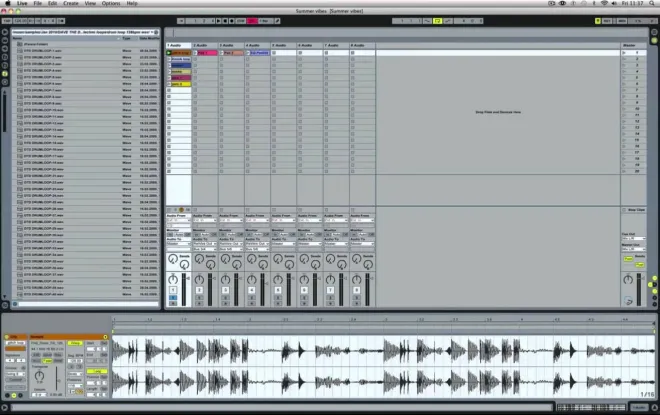Toggle the Track Activator button numbered 8
This screenshot has width=660, height=415.
click(x=357, y=290)
